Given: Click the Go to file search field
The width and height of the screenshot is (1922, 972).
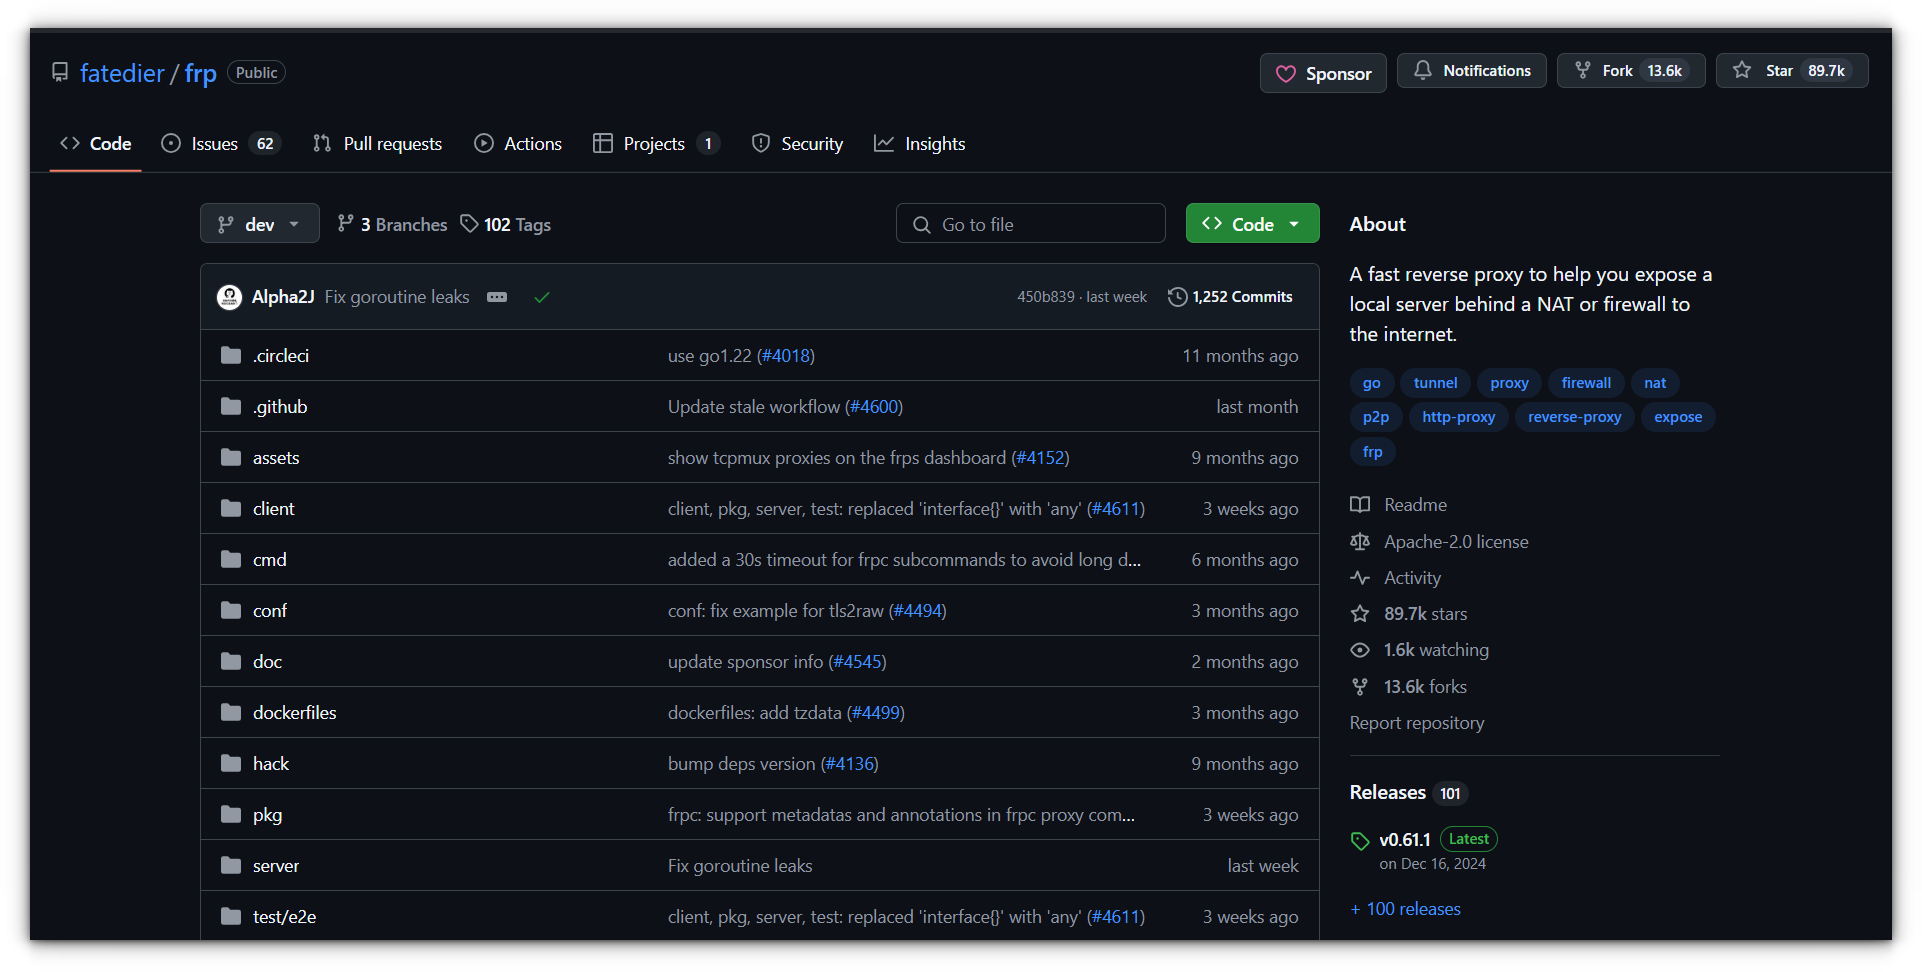Looking at the screenshot, I should (1030, 223).
